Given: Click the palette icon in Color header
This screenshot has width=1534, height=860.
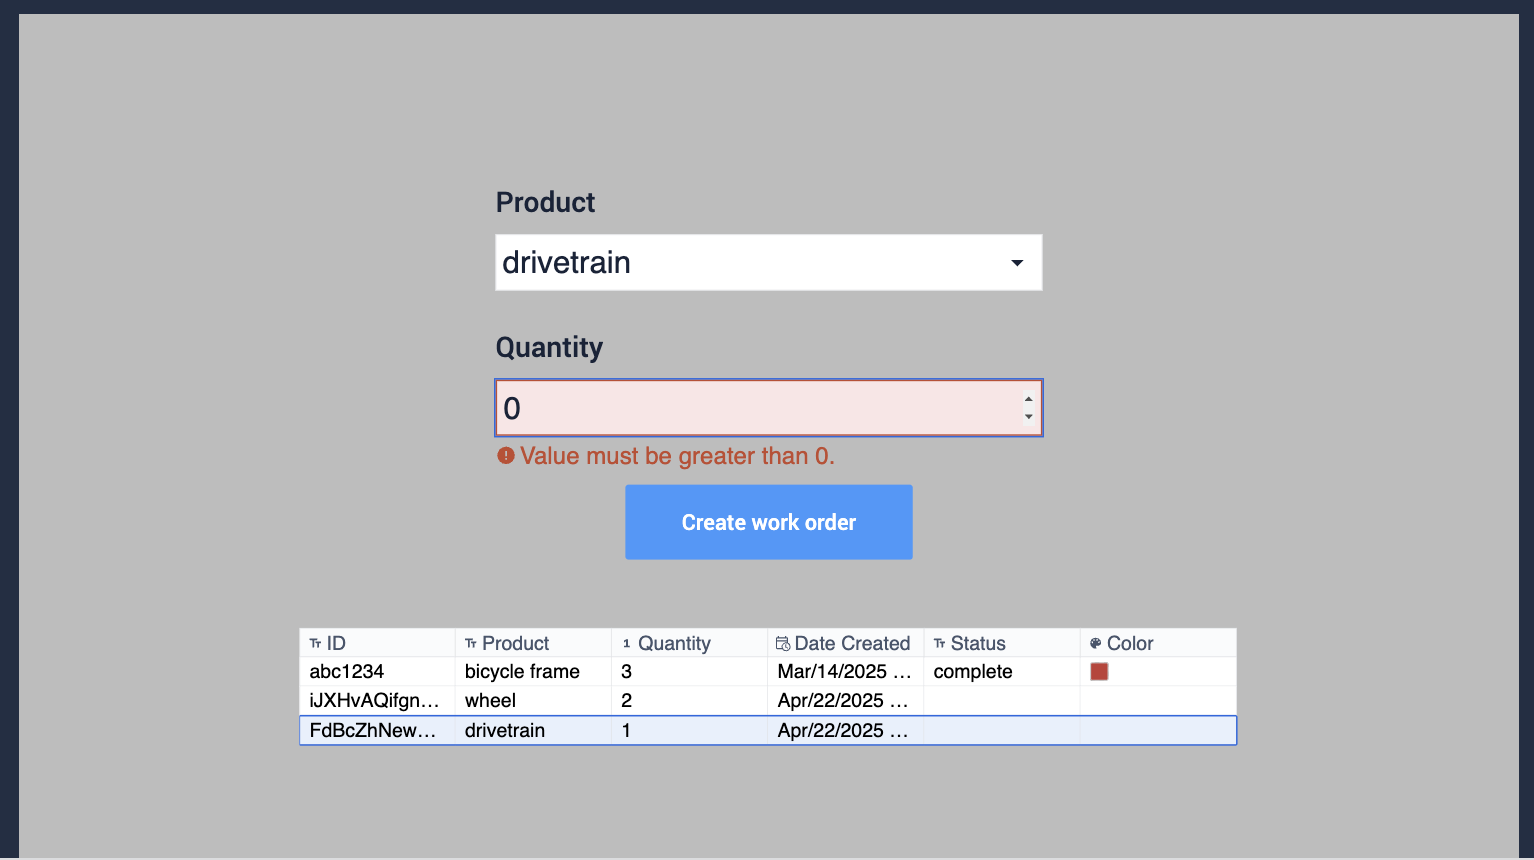Looking at the screenshot, I should 1095,644.
